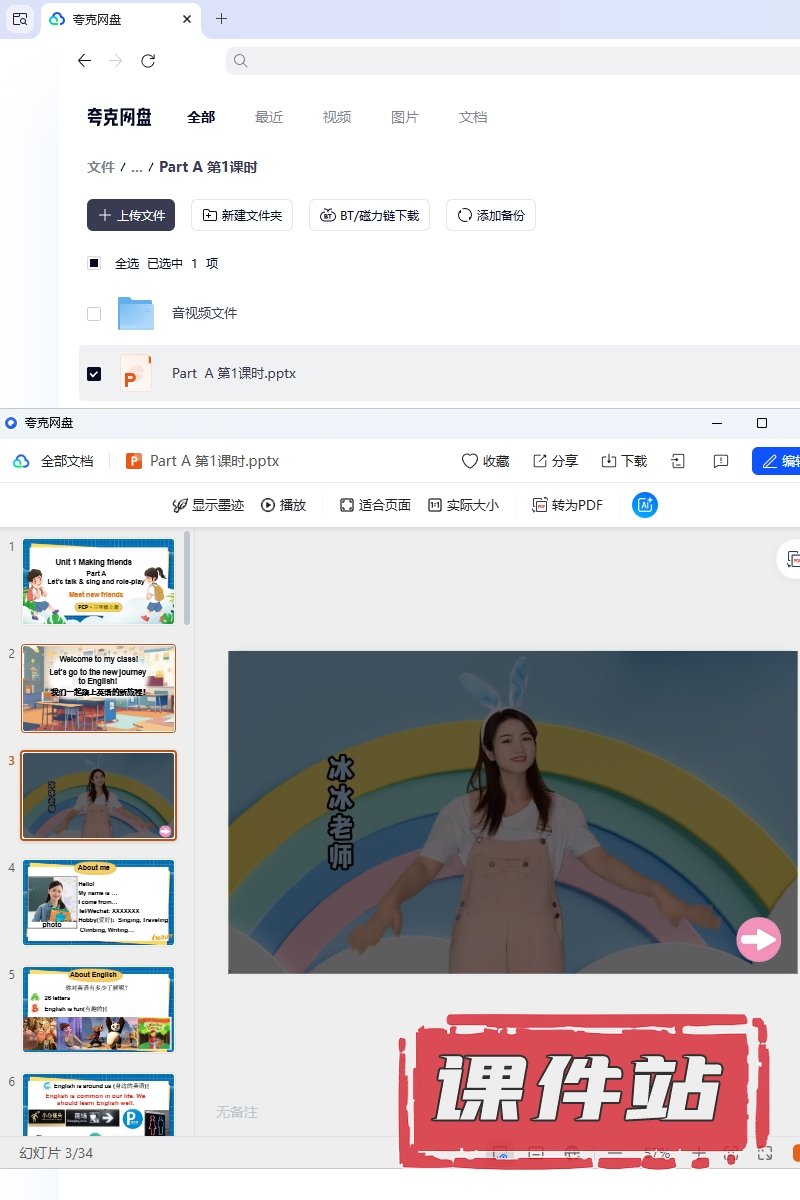Open a new browser tab with the plus icon
Screen dimensions: 800x1200
tap(221, 19)
